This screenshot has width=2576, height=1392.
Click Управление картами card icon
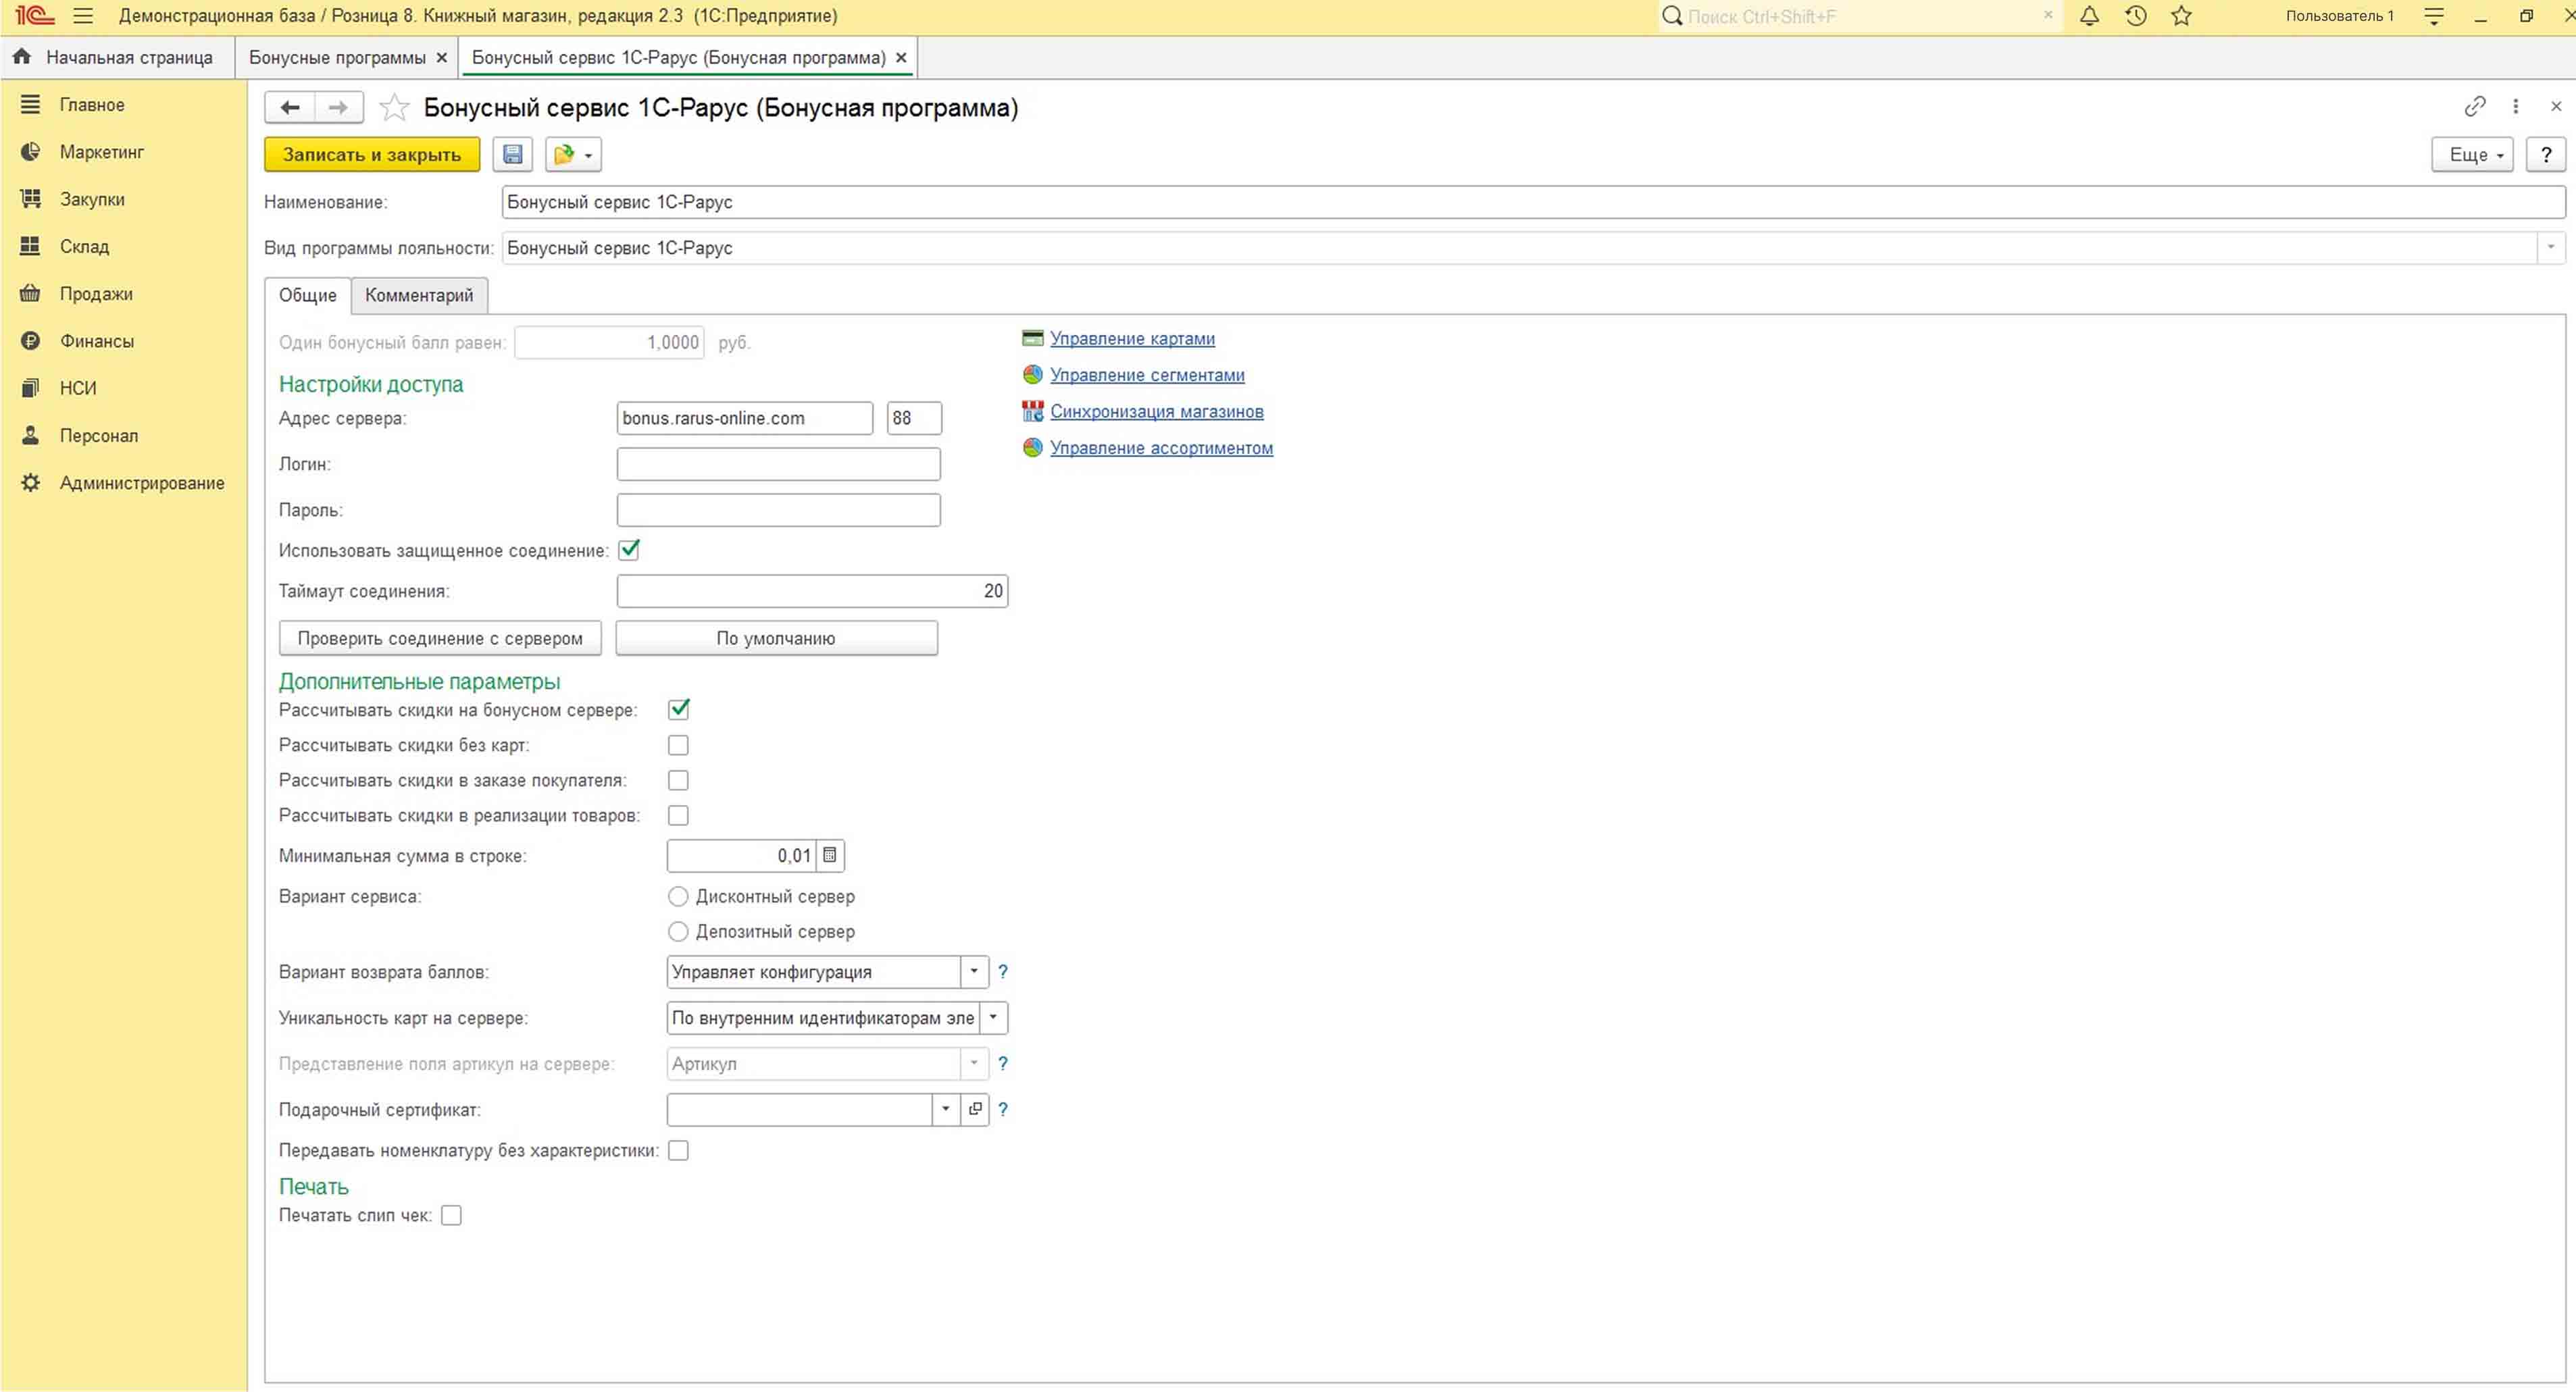pos(1033,338)
